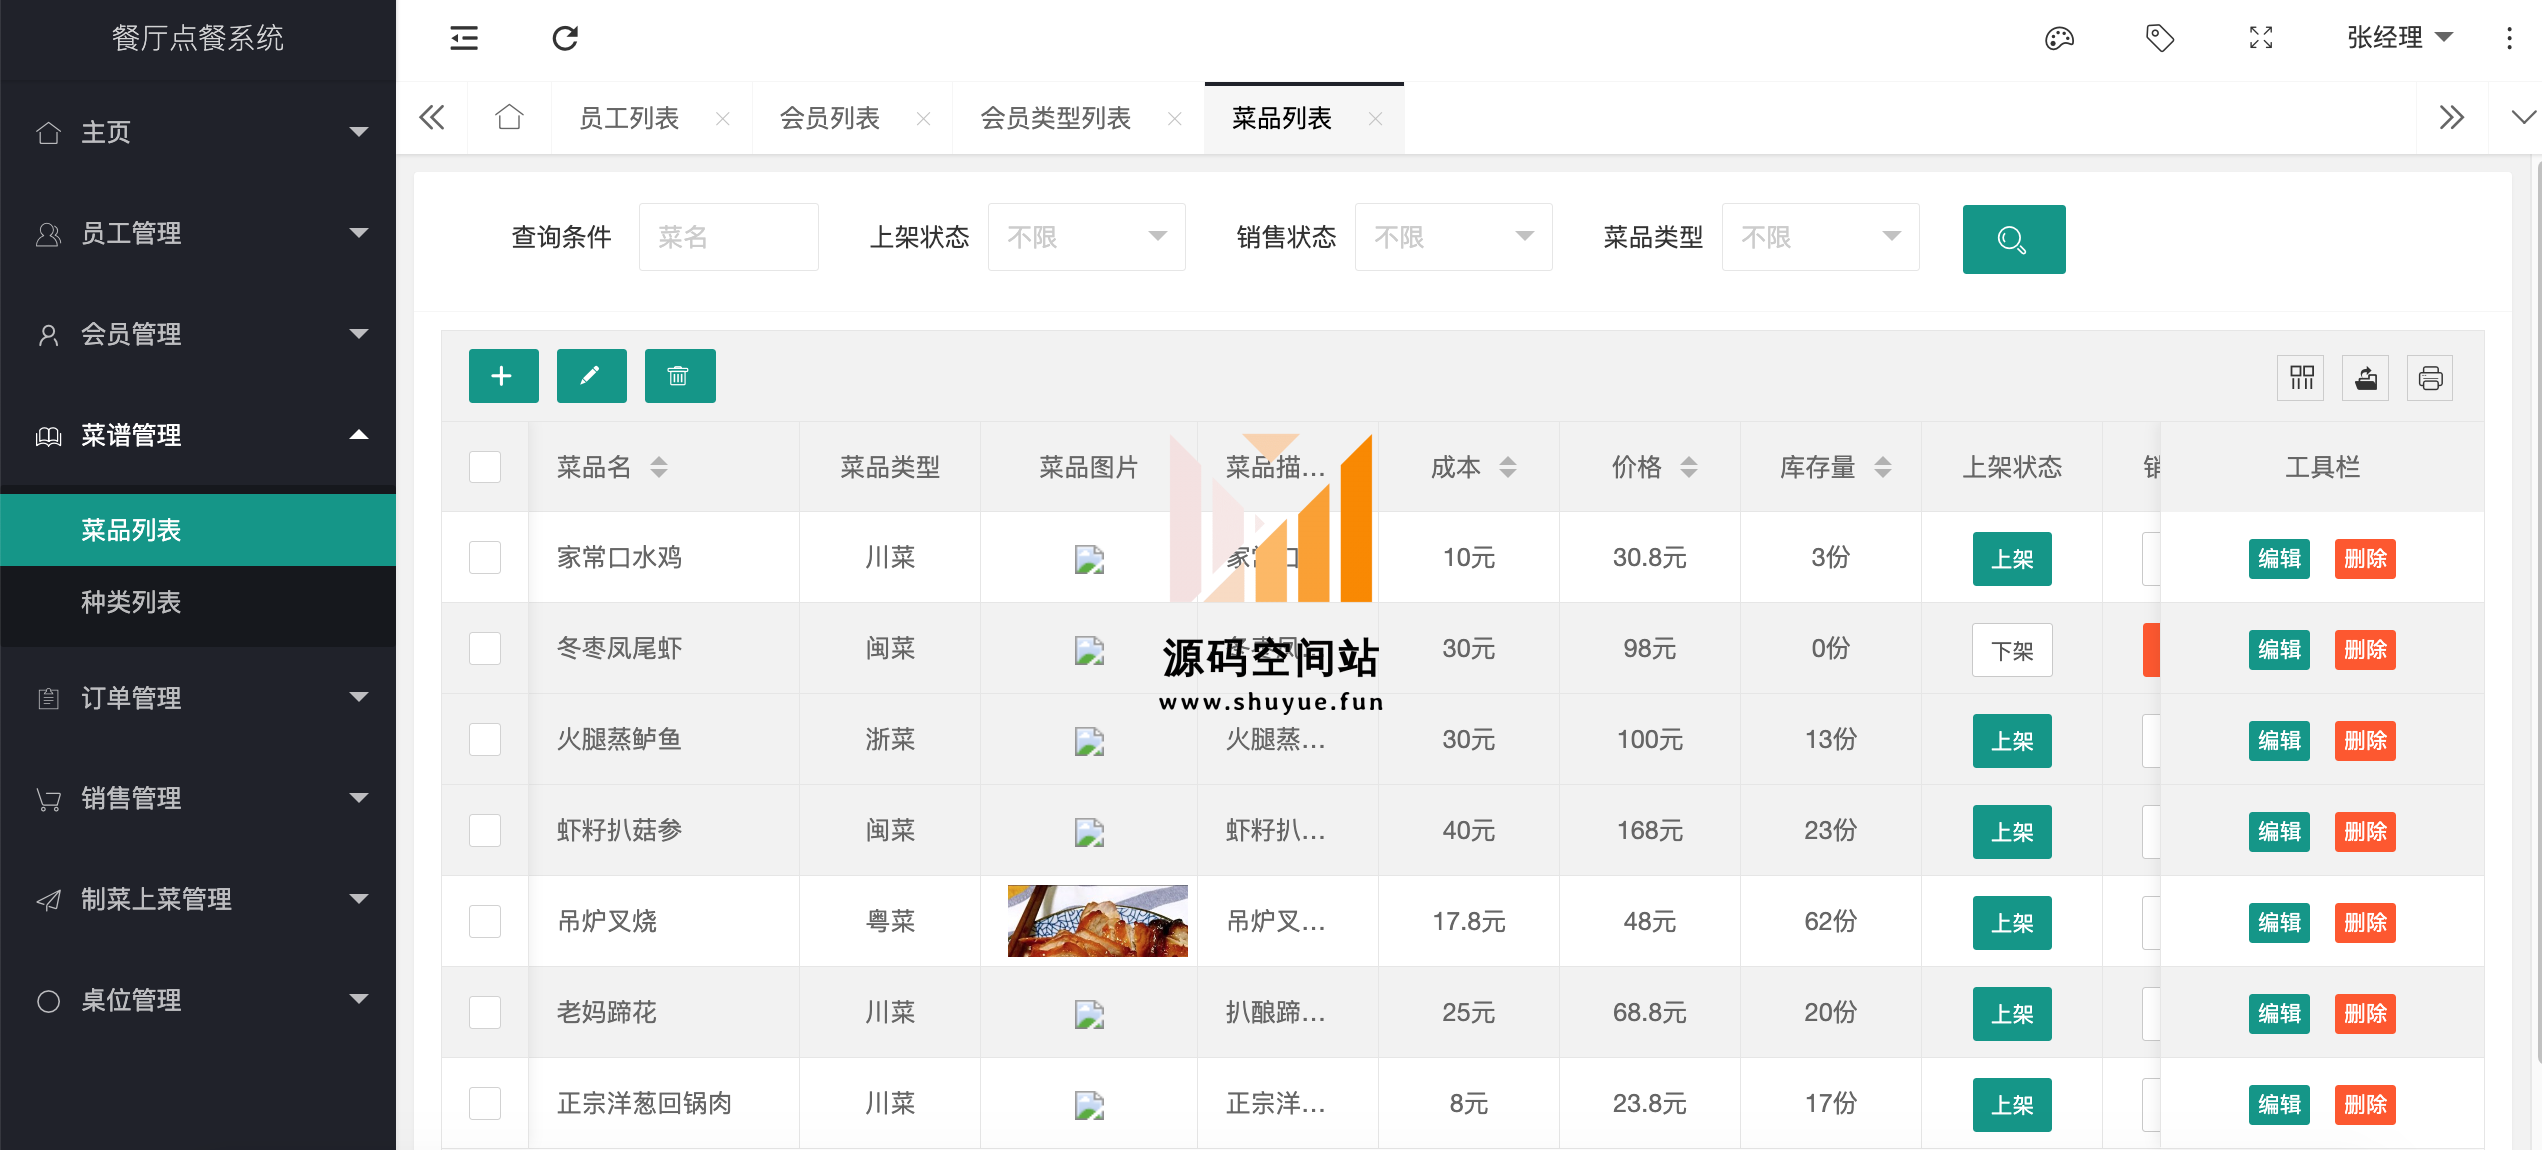
Task: Click 编辑 for 家常口水鸡
Action: 2279,559
